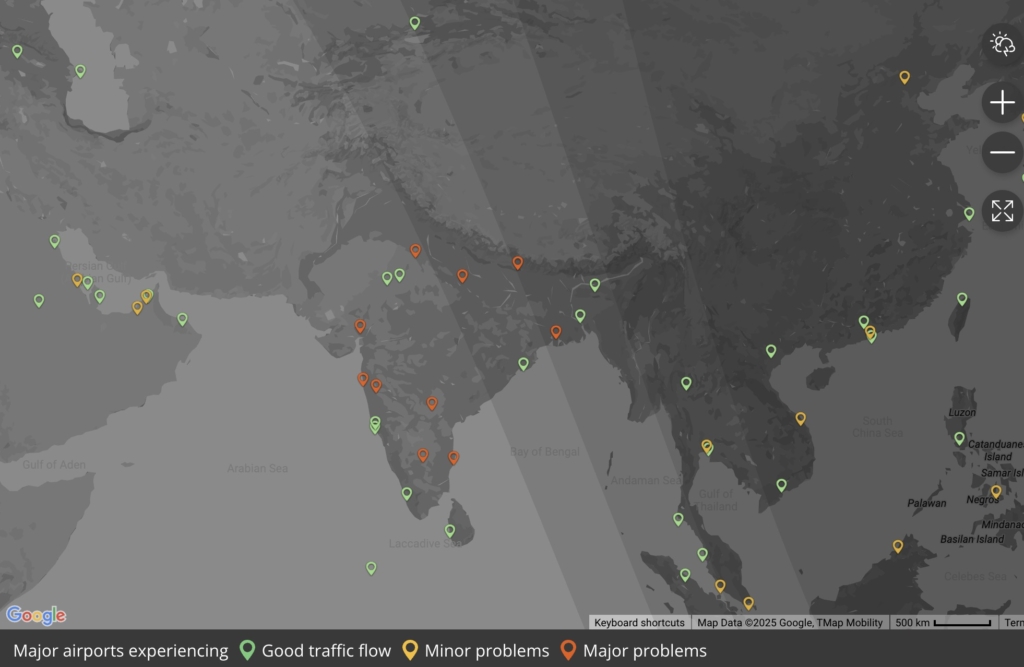Click the orange marker near Kolkata
1024x667 pixels.
[x=555, y=331]
